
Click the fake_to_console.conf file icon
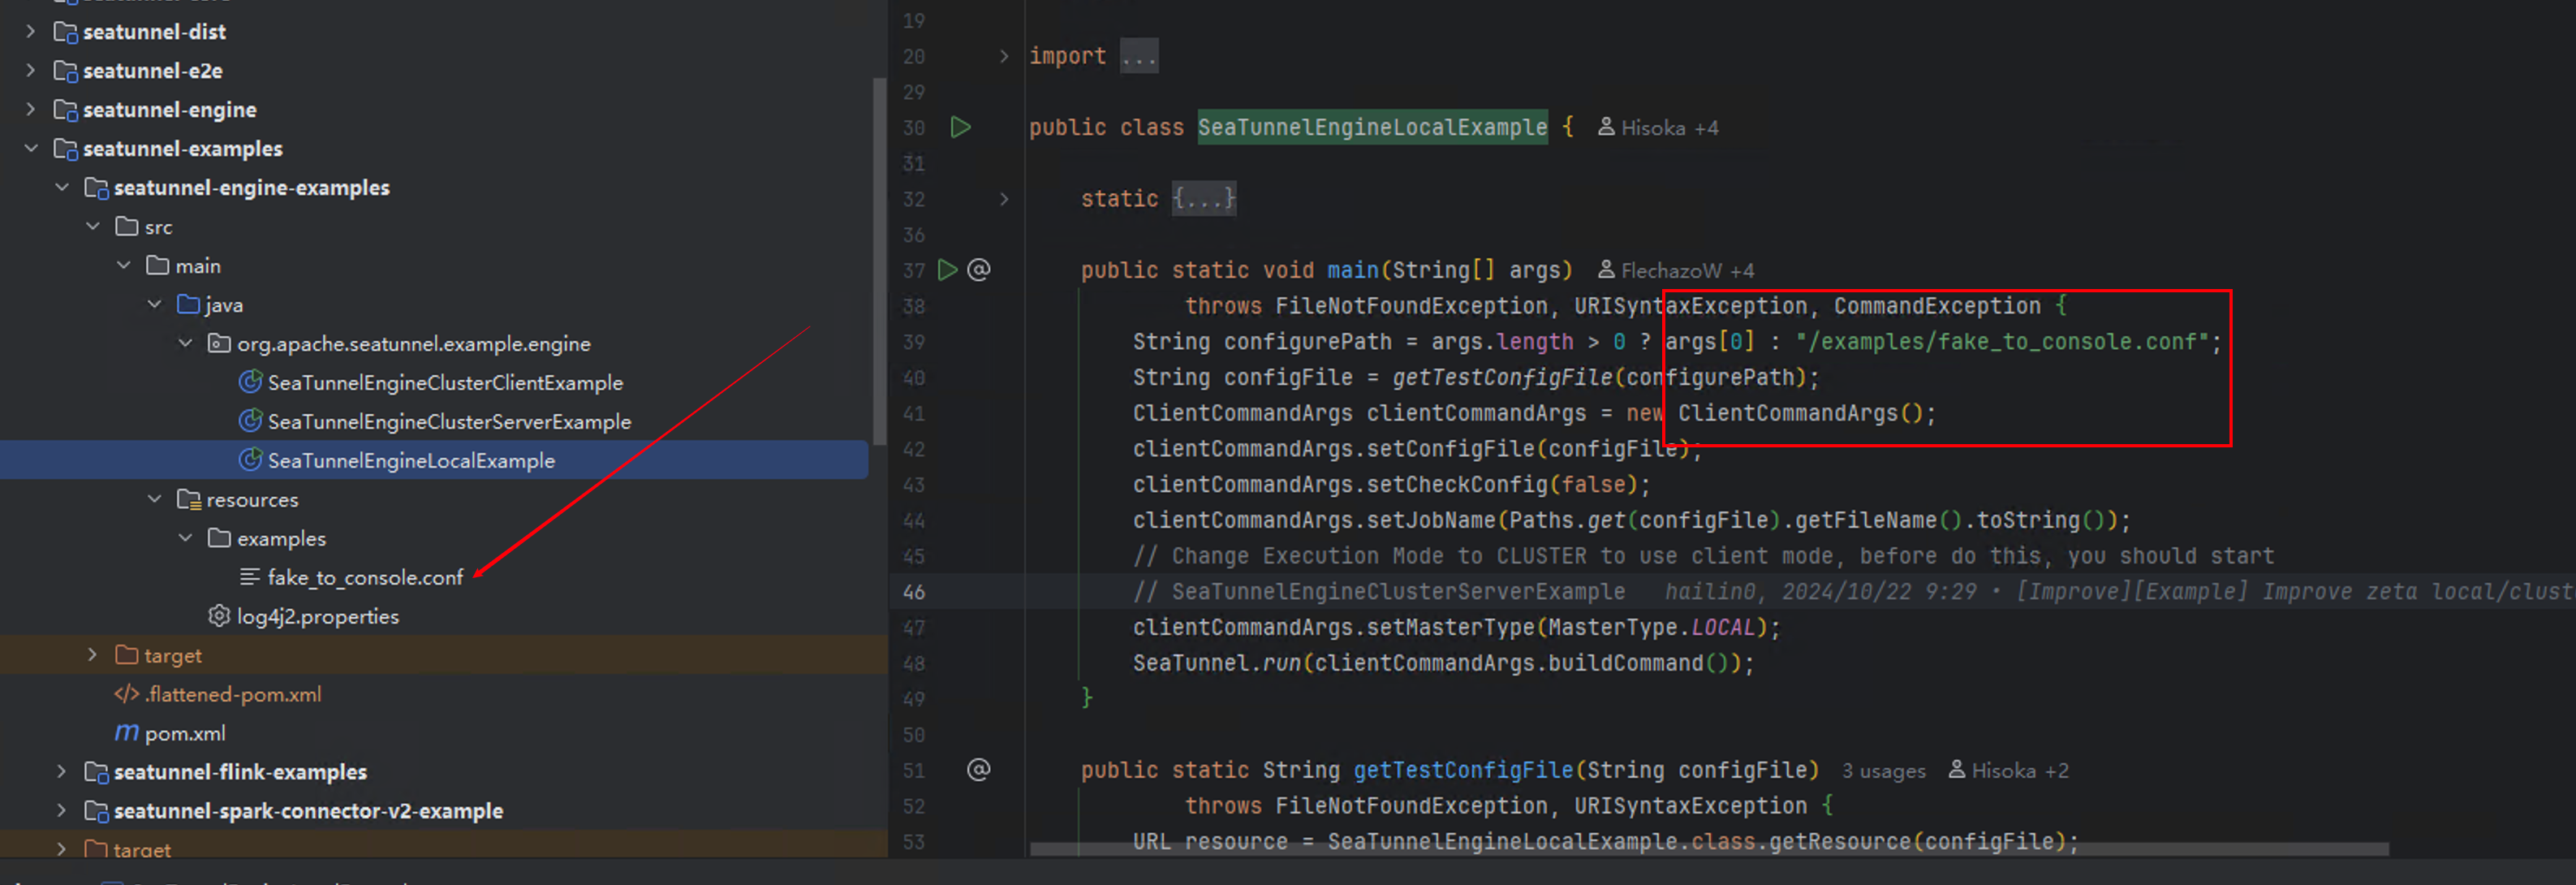click(250, 577)
